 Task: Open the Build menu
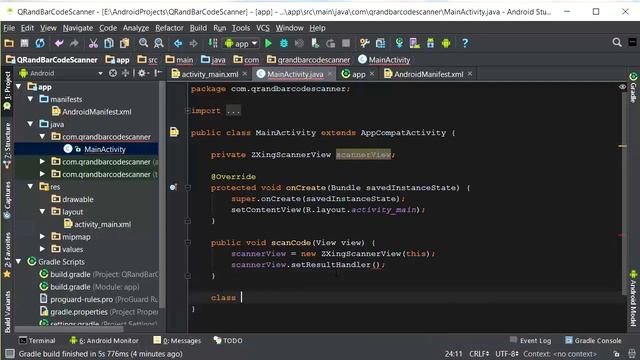coord(198,28)
